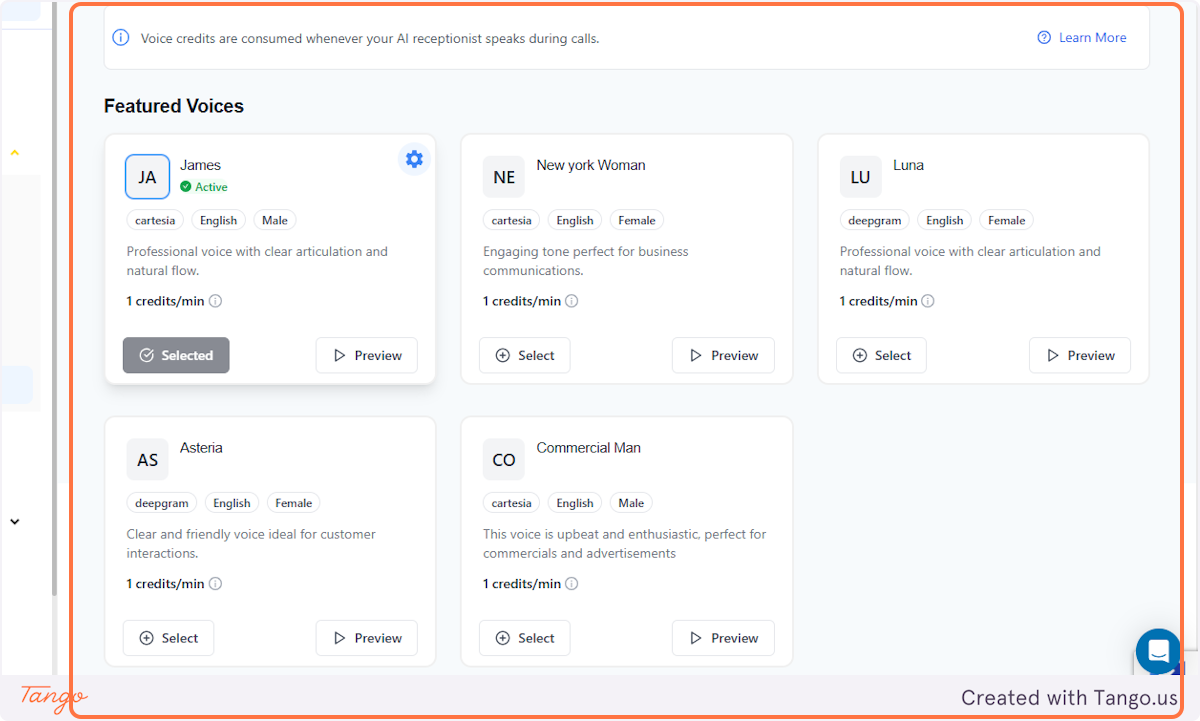The width and height of the screenshot is (1200, 721).
Task: Select the New york Woman voice
Action: [x=524, y=355]
